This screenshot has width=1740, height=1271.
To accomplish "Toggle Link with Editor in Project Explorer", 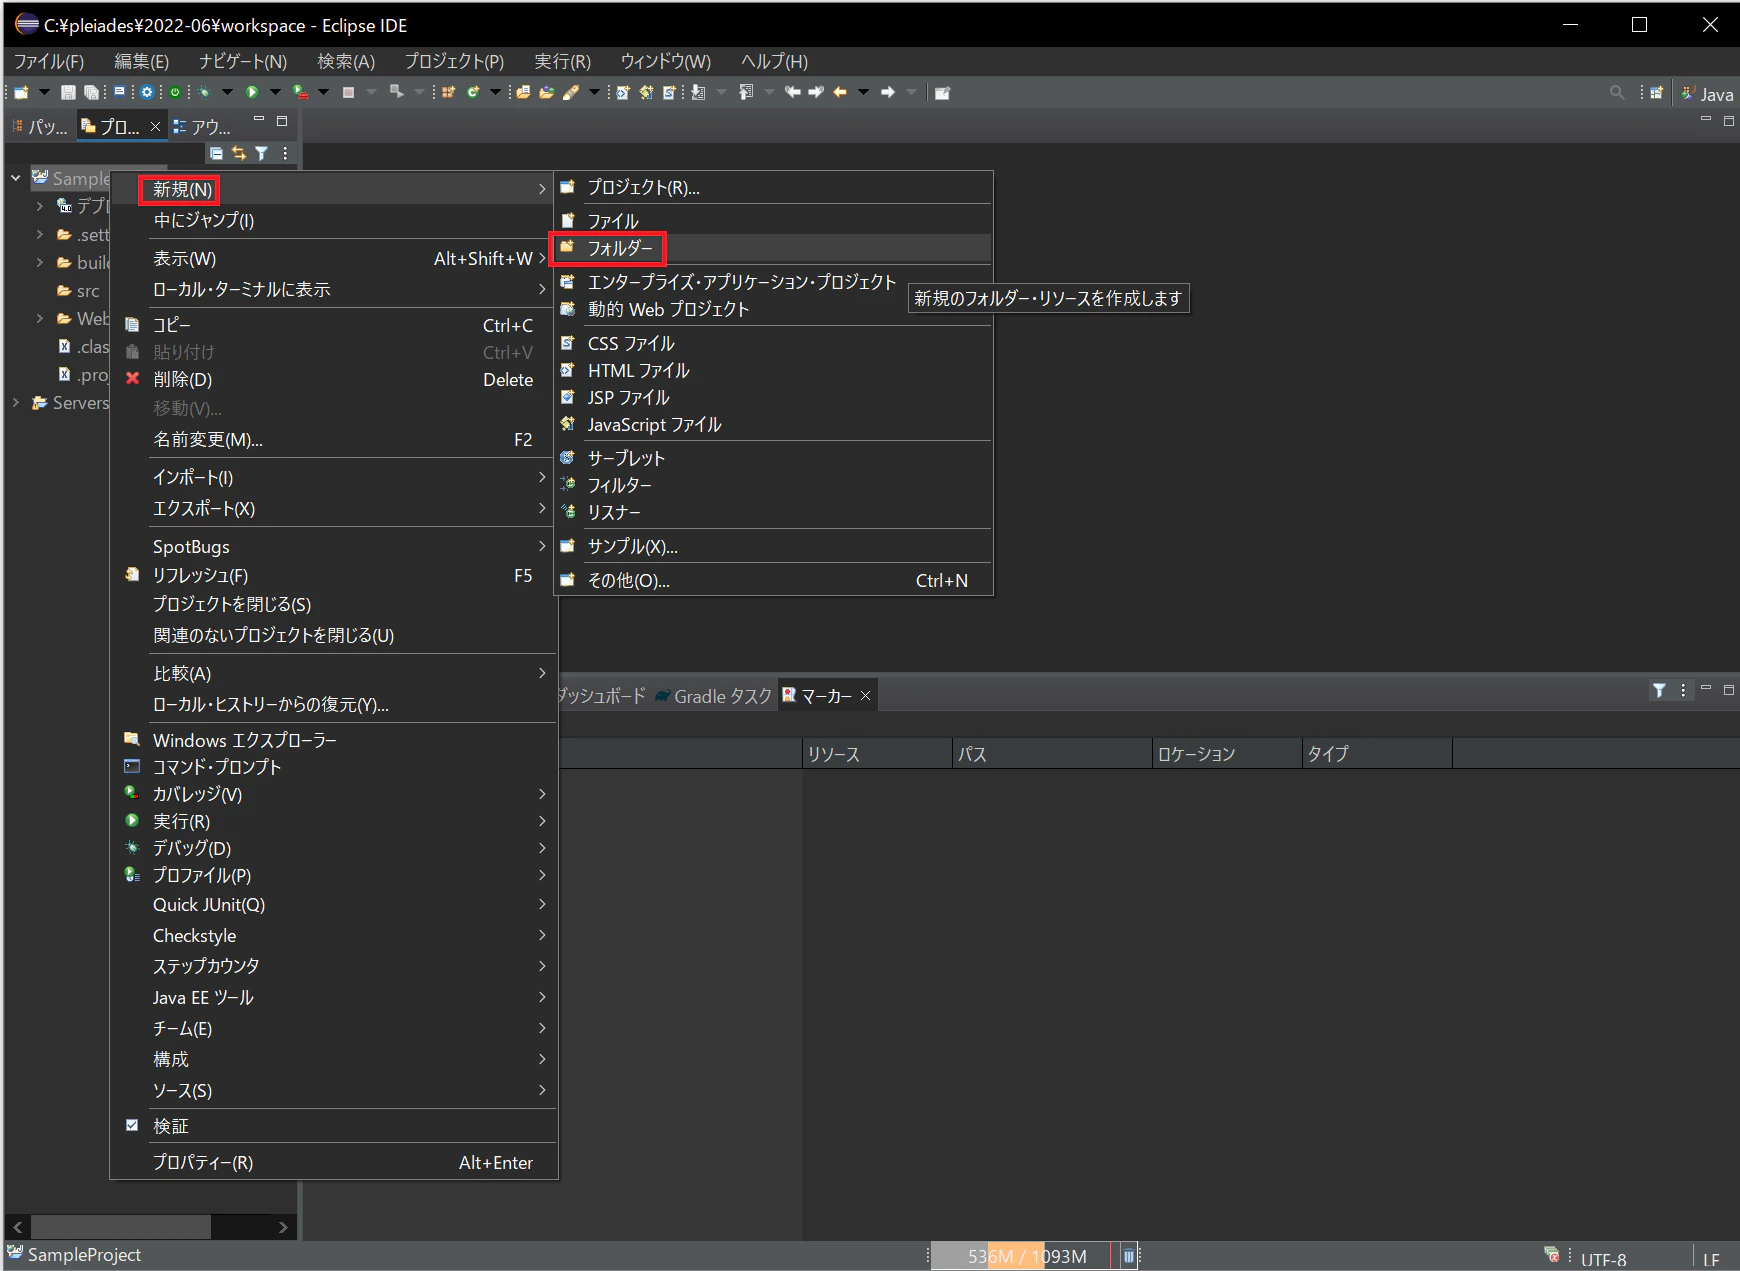I will point(239,153).
